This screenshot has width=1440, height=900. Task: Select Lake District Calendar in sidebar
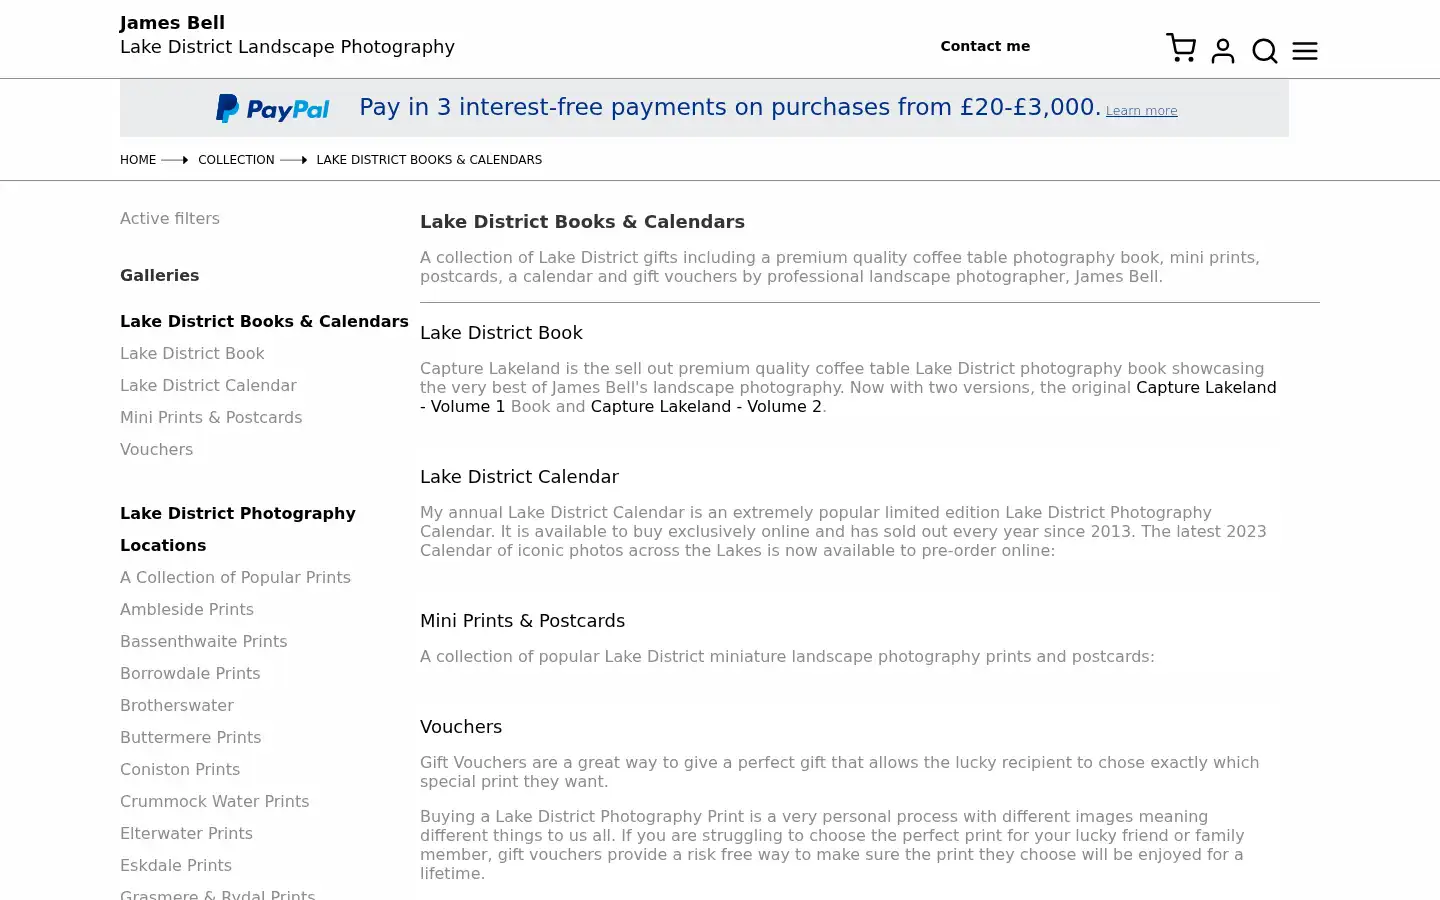coord(208,386)
